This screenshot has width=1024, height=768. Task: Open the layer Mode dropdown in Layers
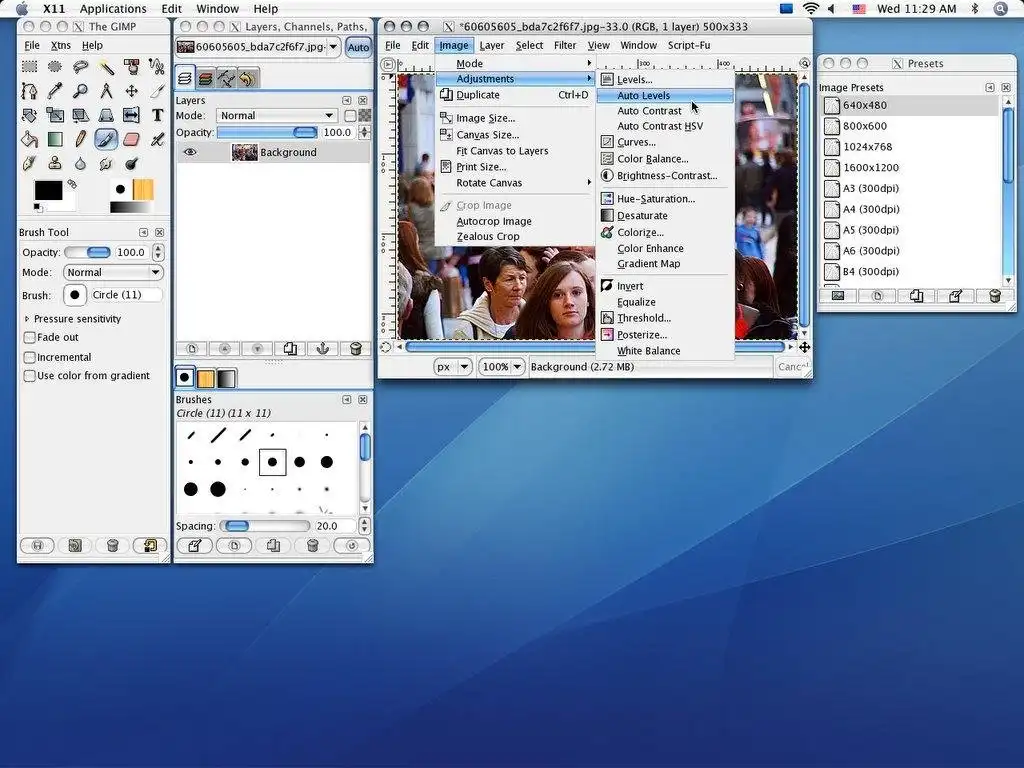[x=276, y=116]
